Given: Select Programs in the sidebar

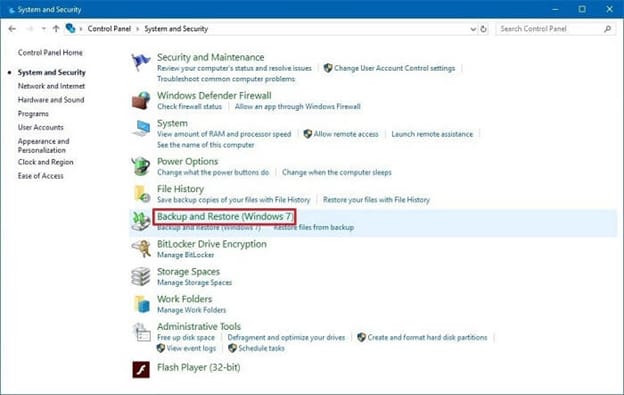Looking at the screenshot, I should 33,113.
